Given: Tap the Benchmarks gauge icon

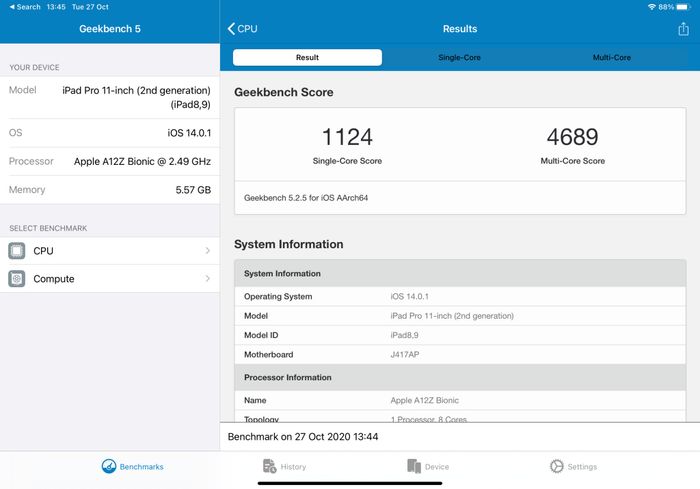Looking at the screenshot, I should coord(108,466).
